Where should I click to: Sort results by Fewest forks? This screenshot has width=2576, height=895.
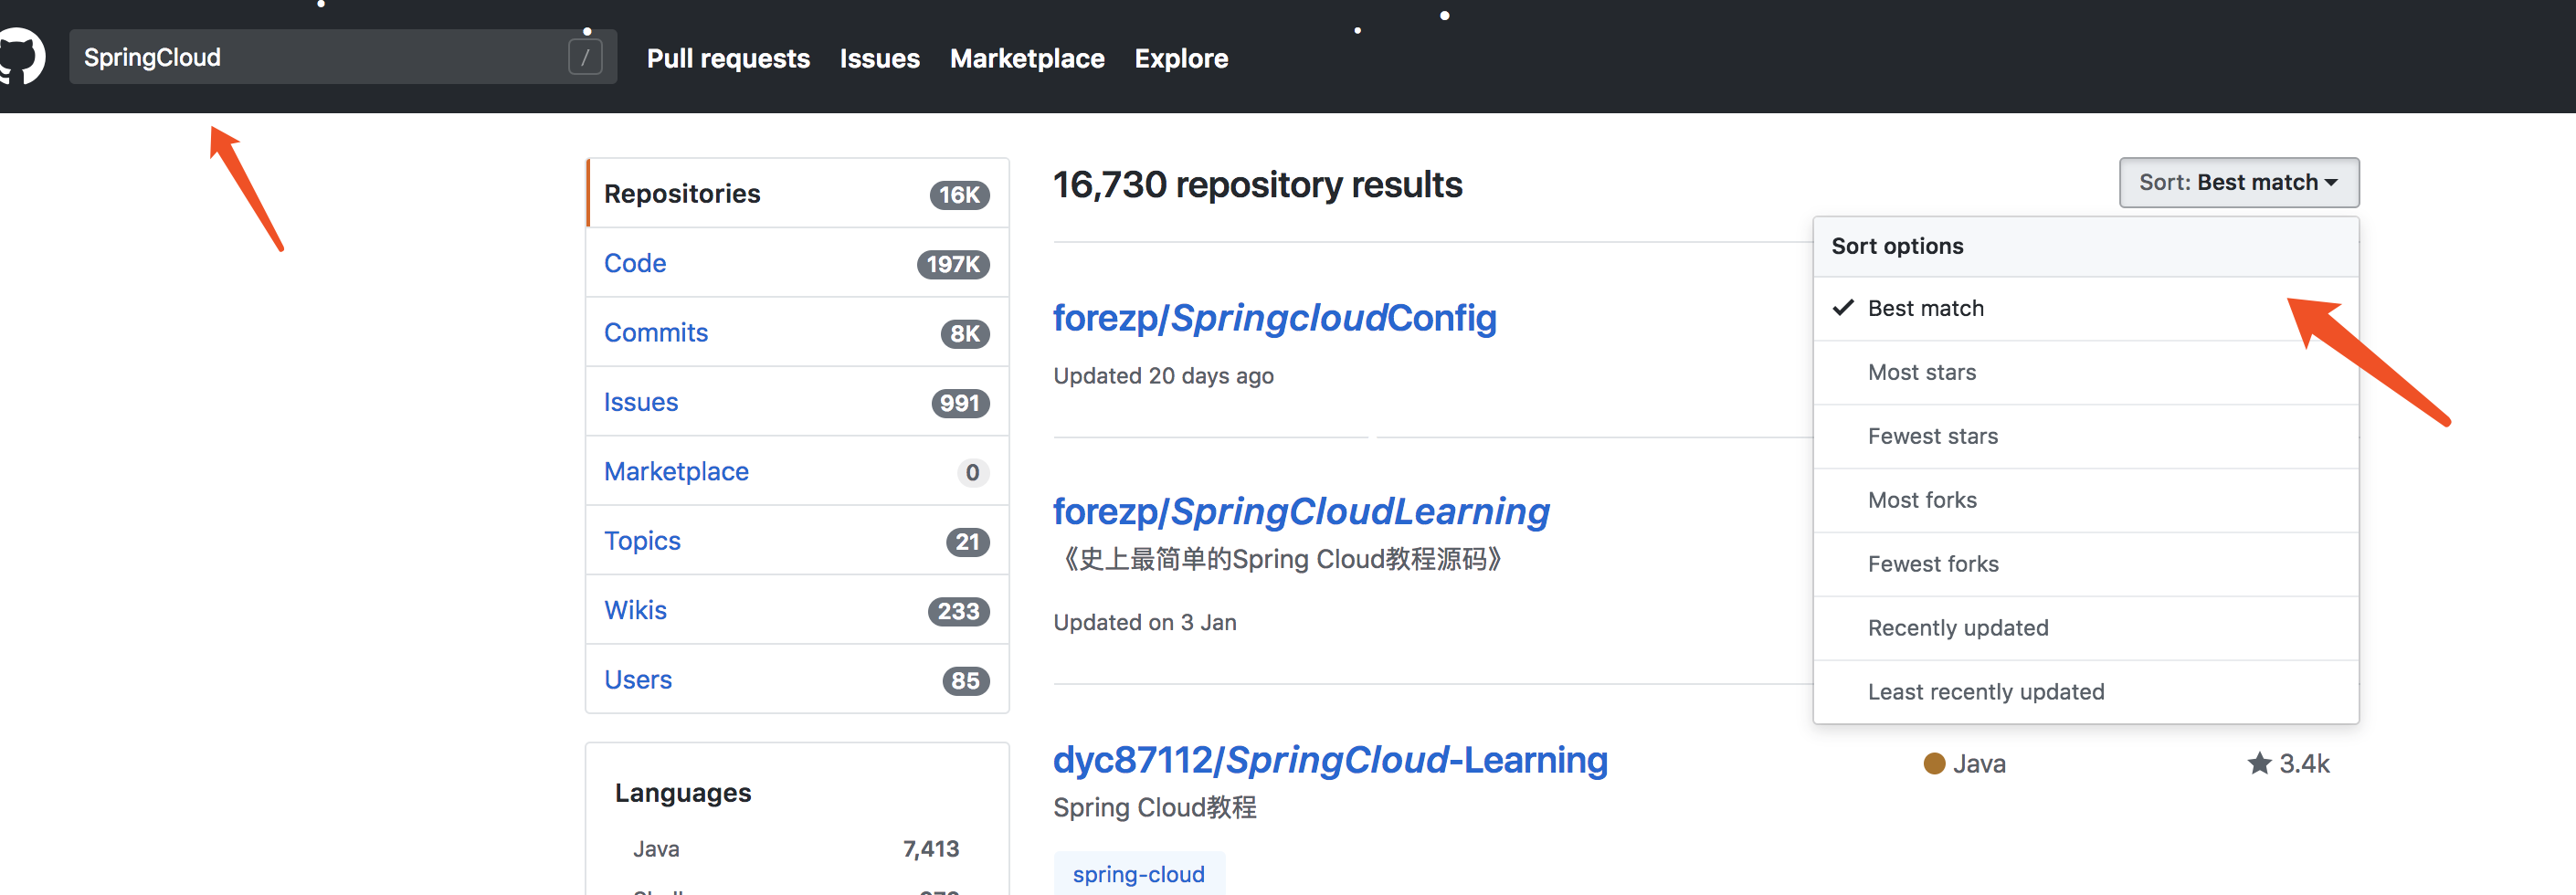[2085, 564]
